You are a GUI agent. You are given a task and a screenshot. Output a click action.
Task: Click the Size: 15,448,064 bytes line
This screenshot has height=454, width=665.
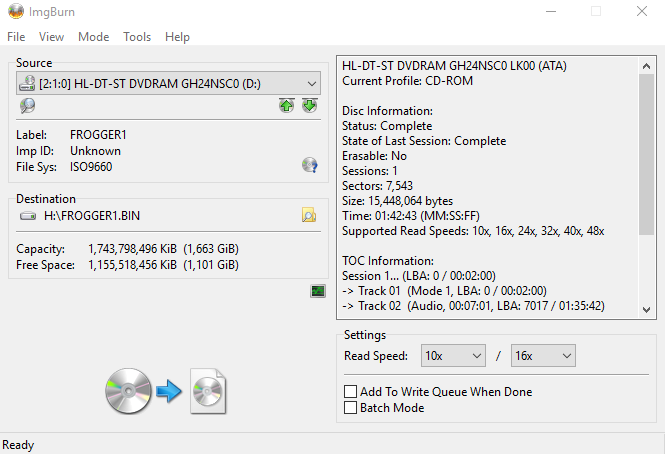pyautogui.click(x=397, y=201)
